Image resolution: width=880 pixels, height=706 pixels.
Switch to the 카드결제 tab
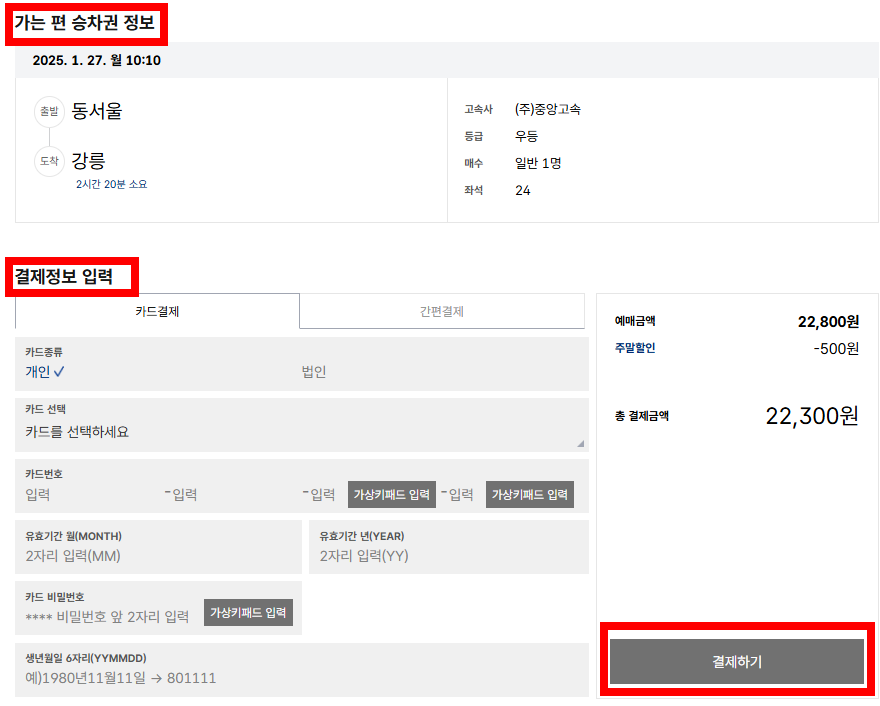pyautogui.click(x=157, y=311)
